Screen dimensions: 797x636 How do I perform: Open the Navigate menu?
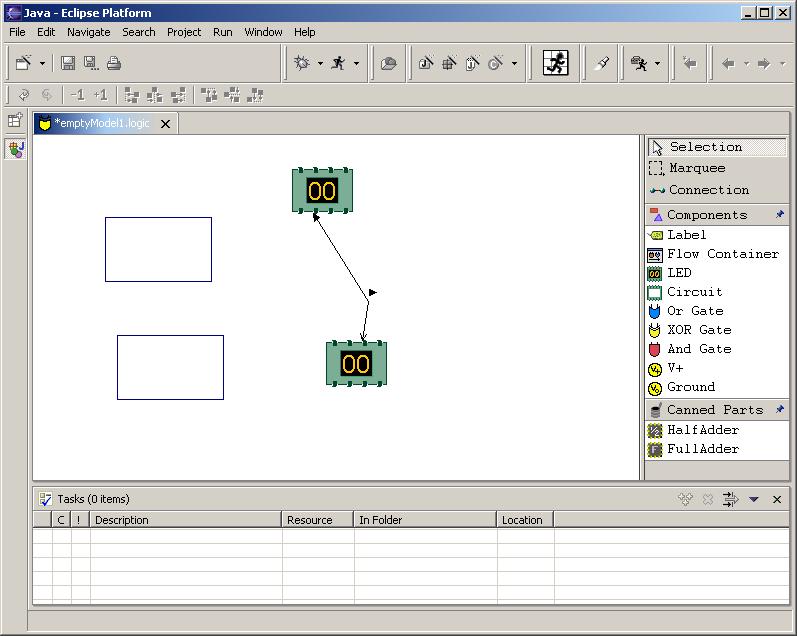pos(88,32)
